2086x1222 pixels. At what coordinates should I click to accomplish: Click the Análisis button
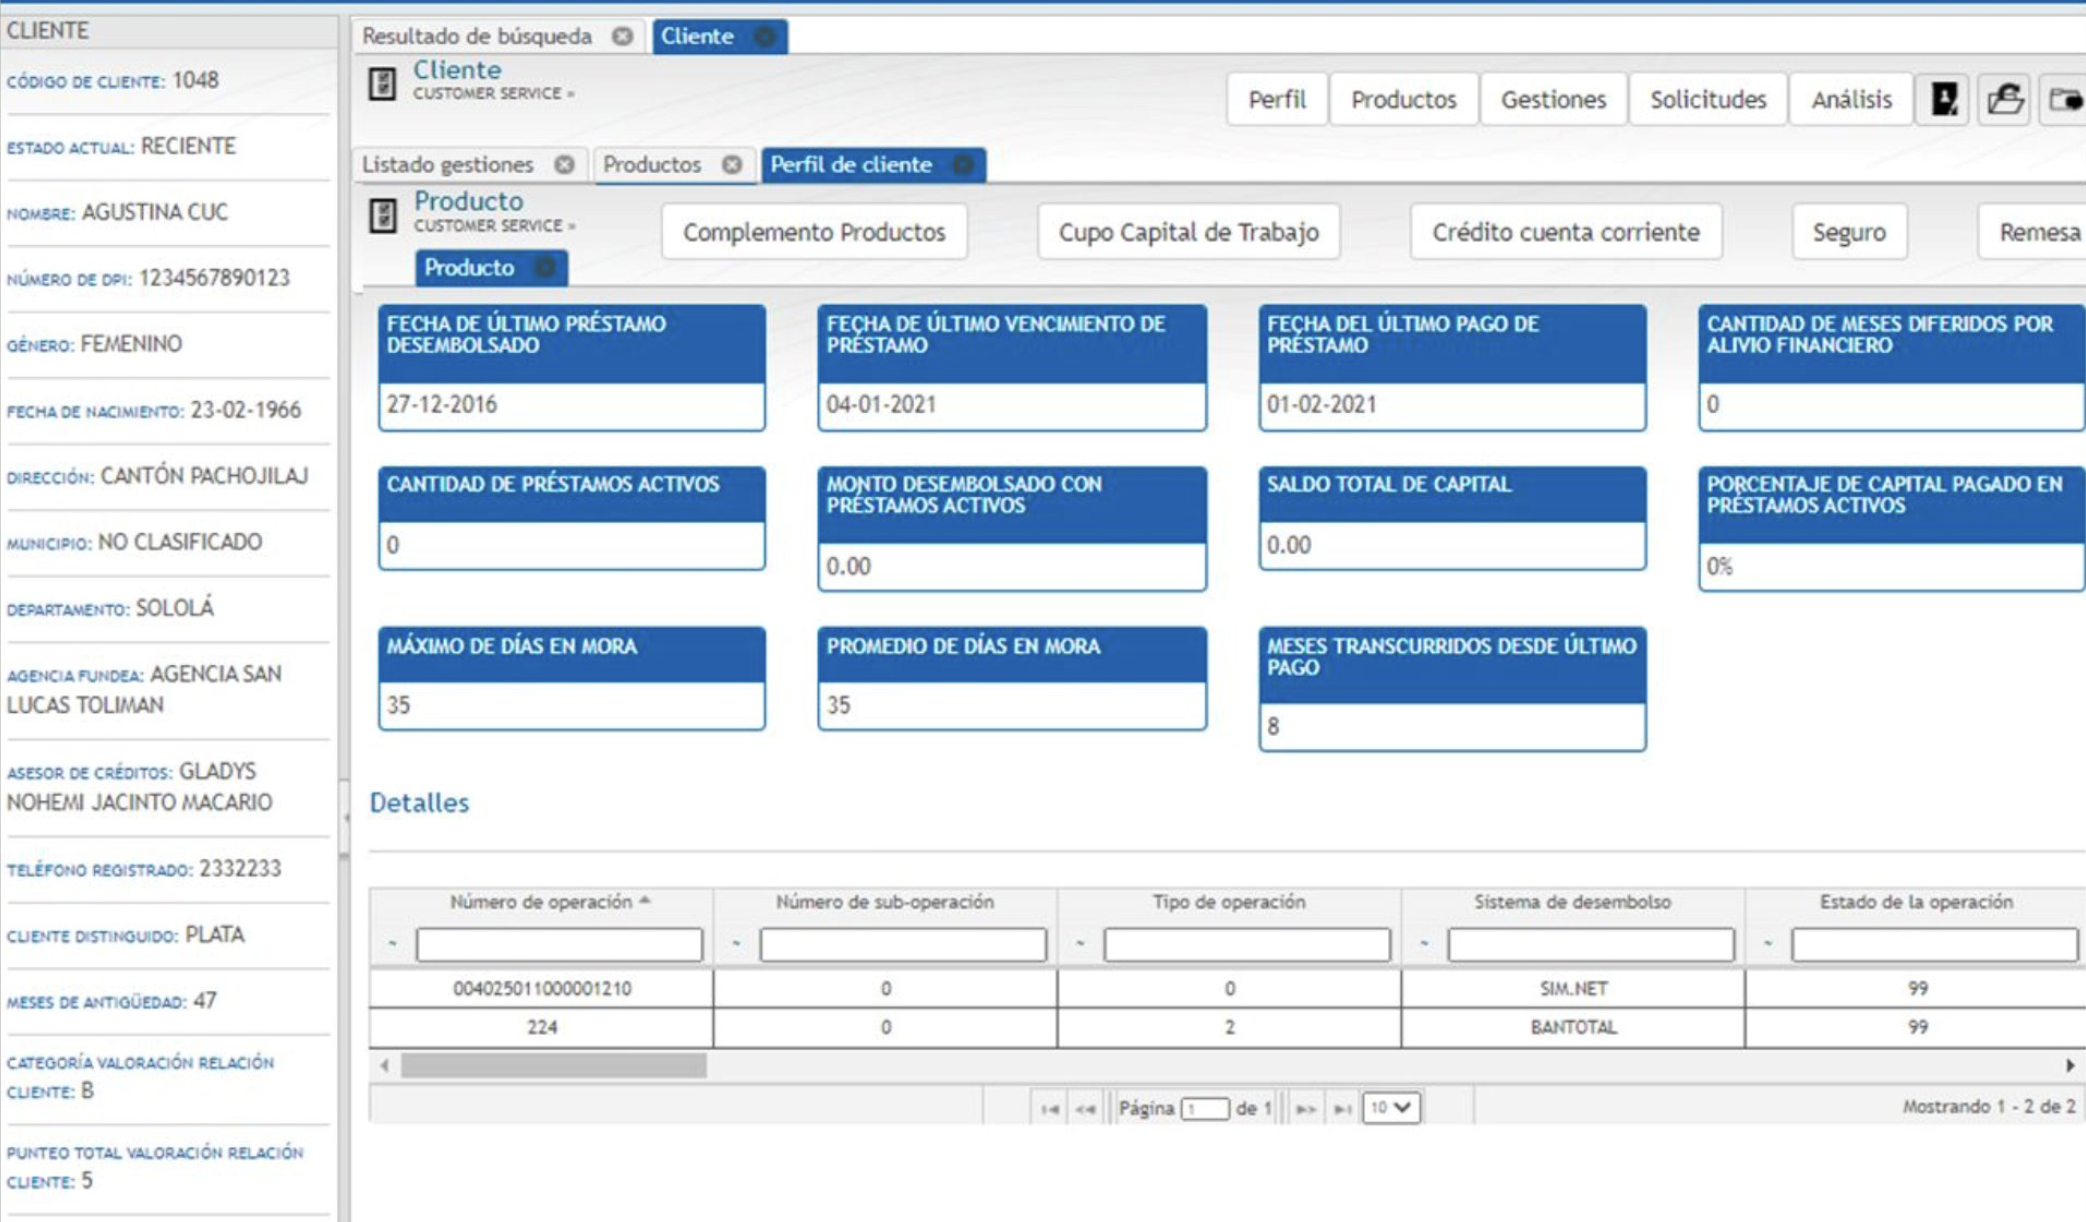click(x=1851, y=99)
